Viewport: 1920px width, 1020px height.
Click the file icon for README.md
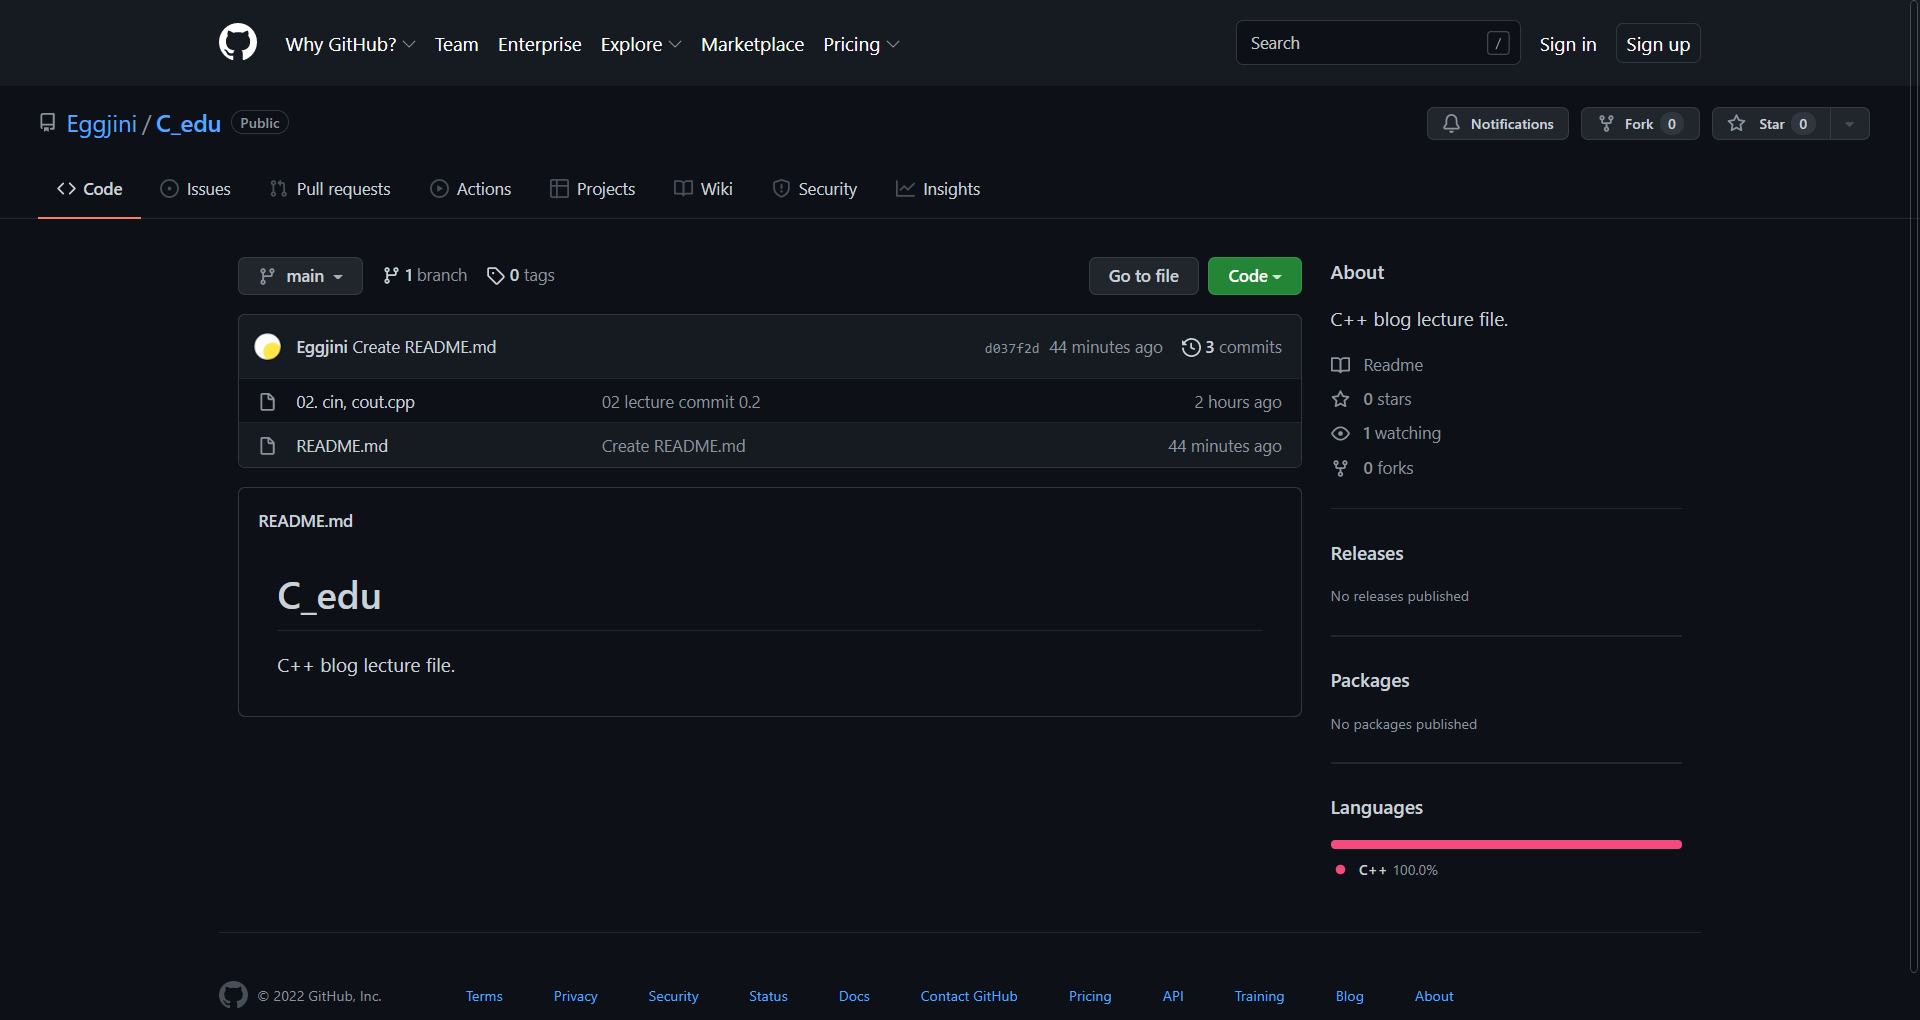coord(267,446)
